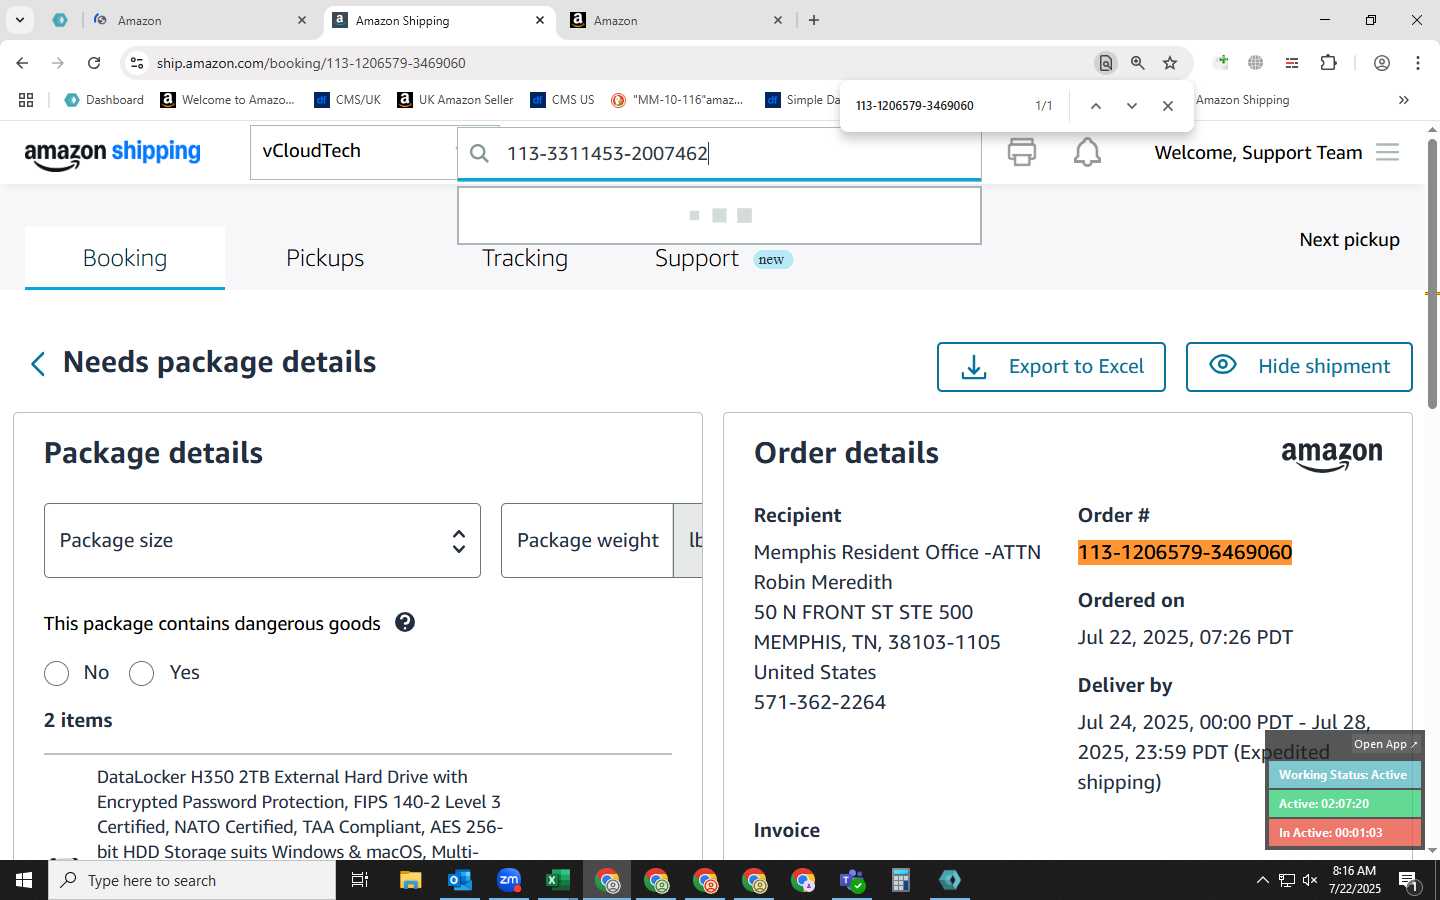Screen dimensions: 1440x900
Task: Click the highlighted order number 113-1206579-3469060
Action: 1185,552
